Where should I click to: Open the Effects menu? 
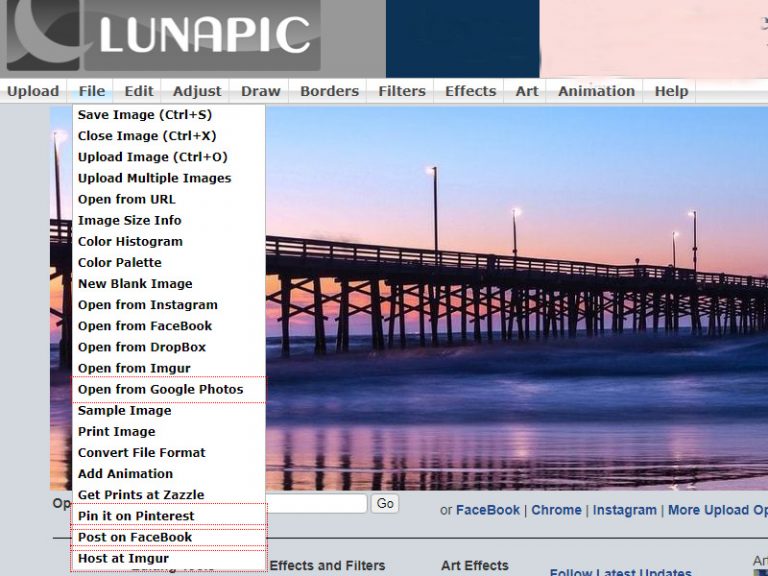pos(470,91)
